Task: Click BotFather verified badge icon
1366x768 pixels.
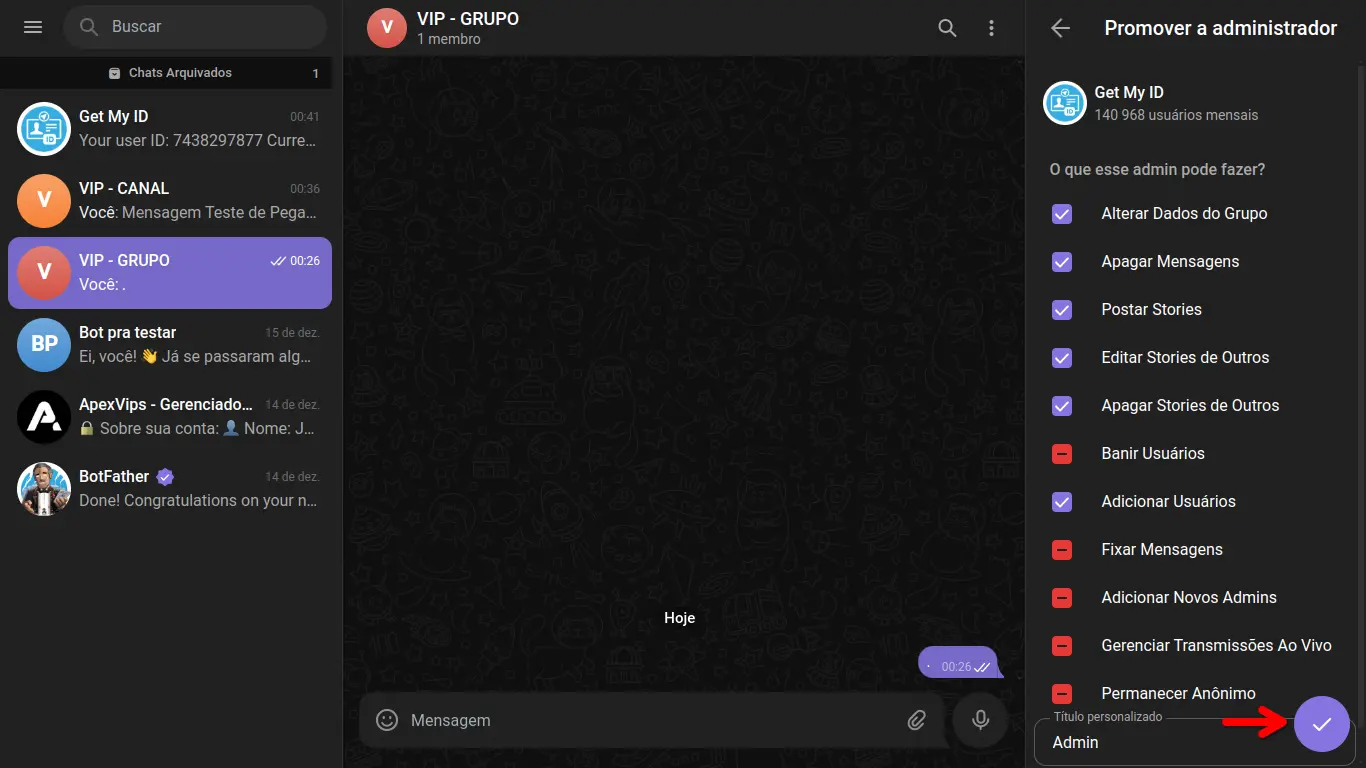Action: tap(165, 477)
